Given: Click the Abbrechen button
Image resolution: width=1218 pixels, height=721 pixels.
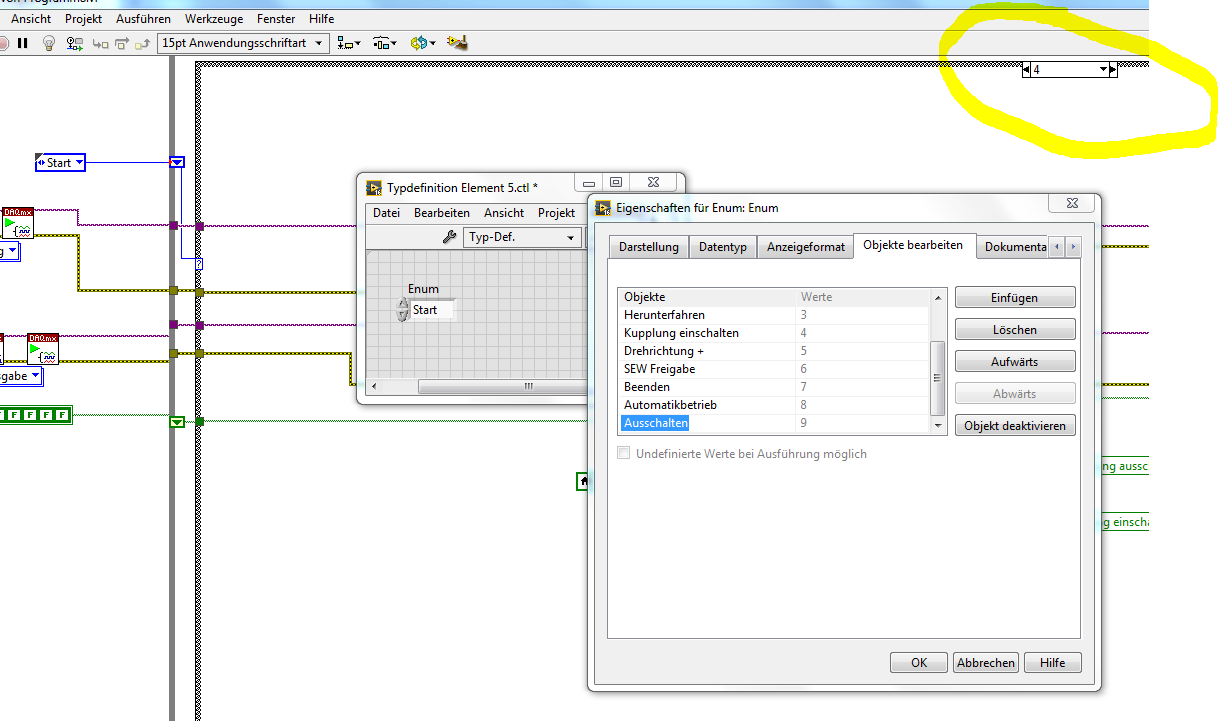Looking at the screenshot, I should [986, 662].
